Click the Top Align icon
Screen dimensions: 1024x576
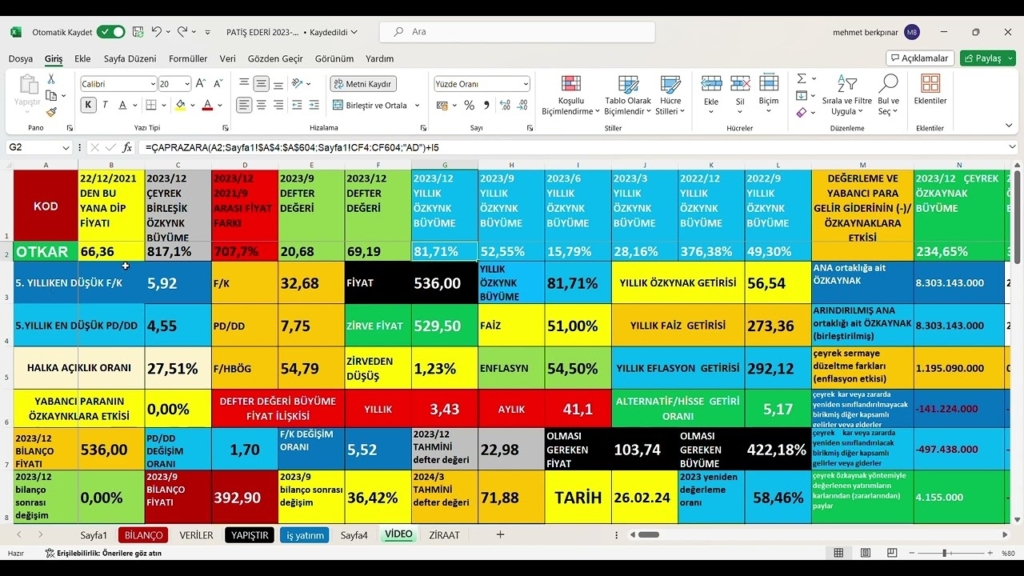[x=244, y=84]
